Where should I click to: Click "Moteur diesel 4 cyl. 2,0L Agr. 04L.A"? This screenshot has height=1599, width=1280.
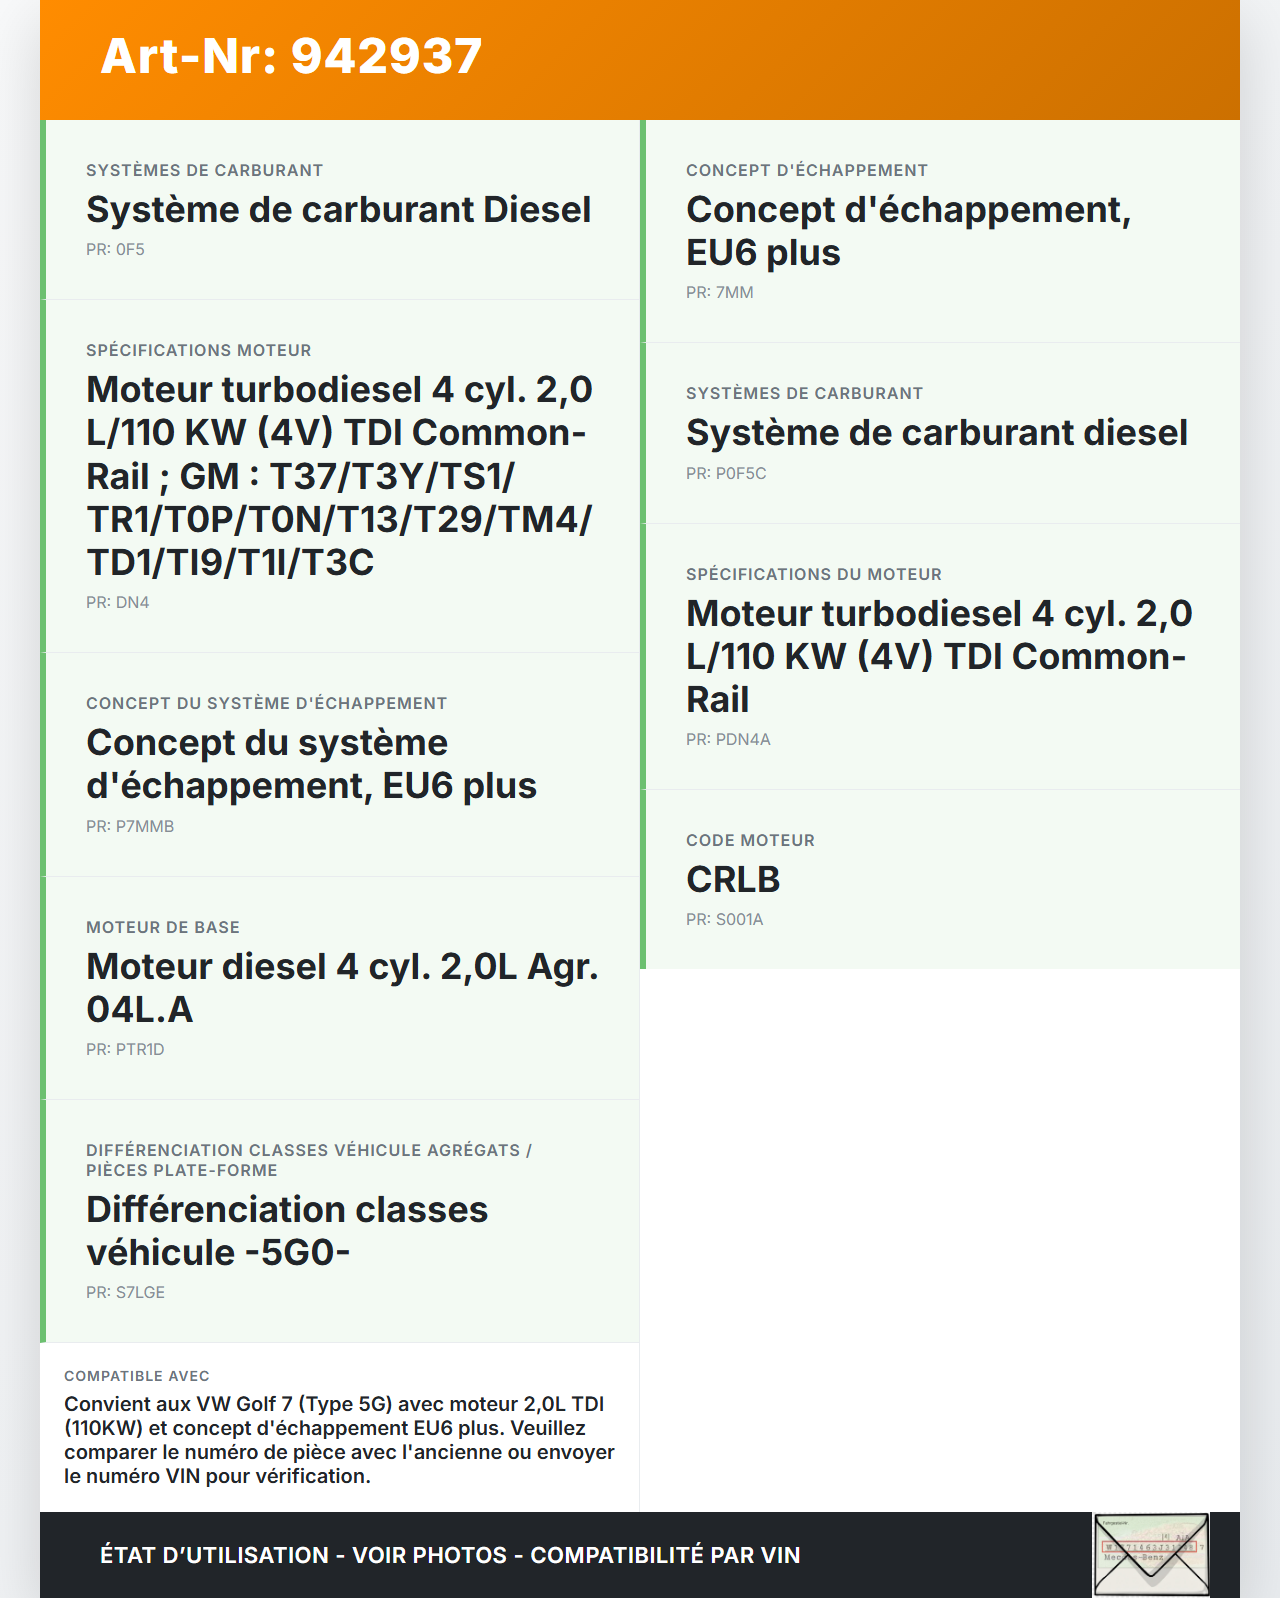tap(342, 988)
